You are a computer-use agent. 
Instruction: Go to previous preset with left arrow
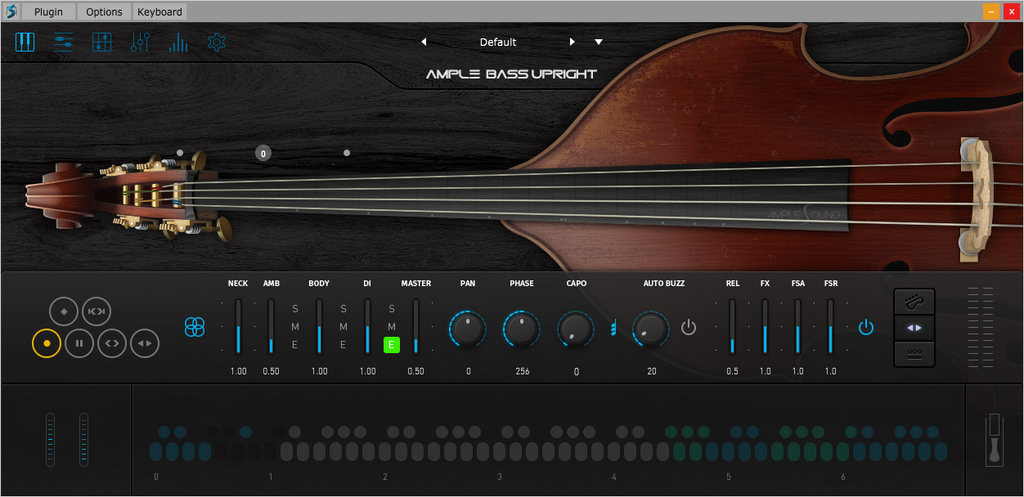(x=424, y=42)
